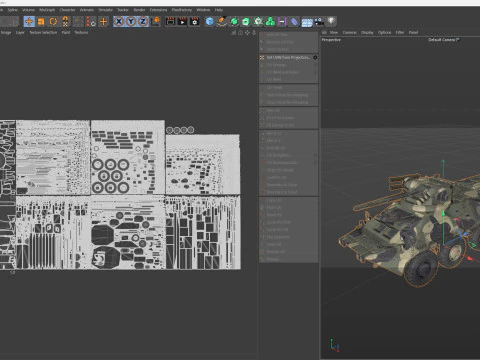Toggle the Z axis lock

pyautogui.click(x=143, y=22)
